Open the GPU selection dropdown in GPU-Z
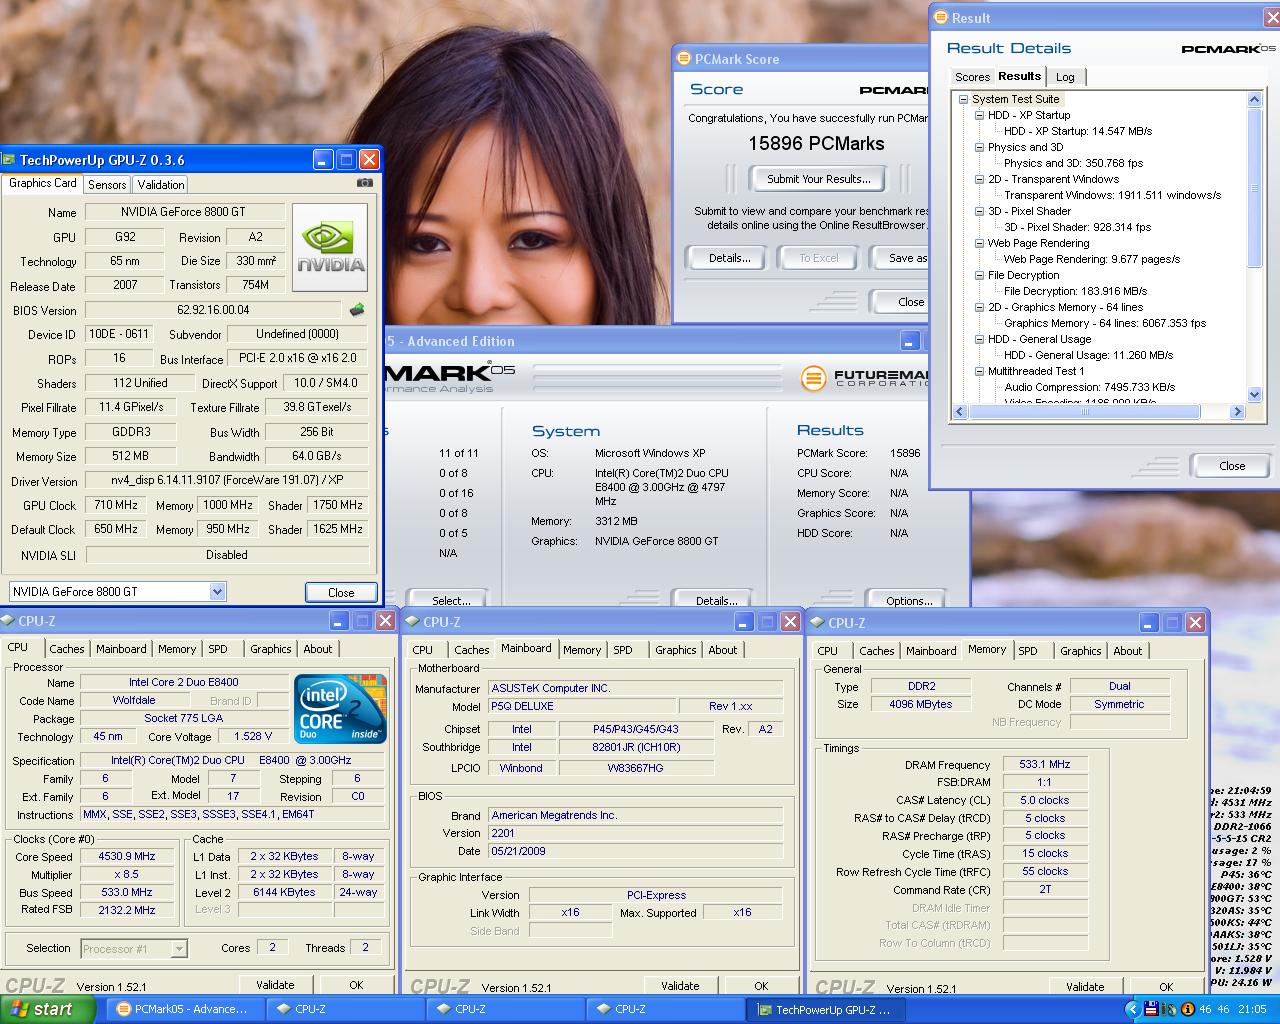1280x1024 pixels. point(217,592)
